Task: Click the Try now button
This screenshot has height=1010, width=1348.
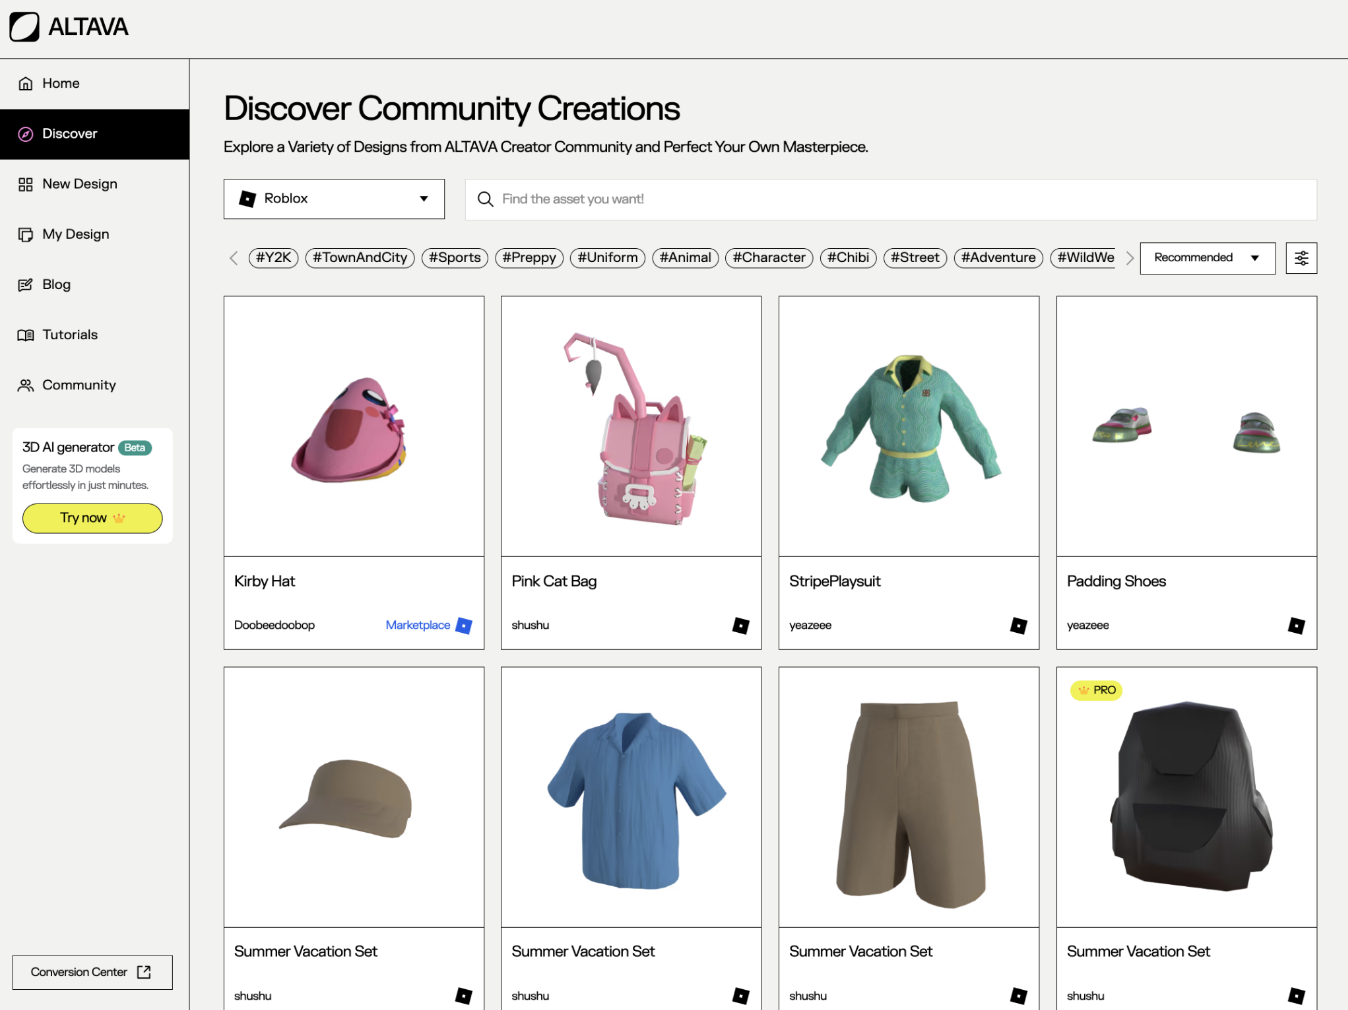Action: [92, 518]
